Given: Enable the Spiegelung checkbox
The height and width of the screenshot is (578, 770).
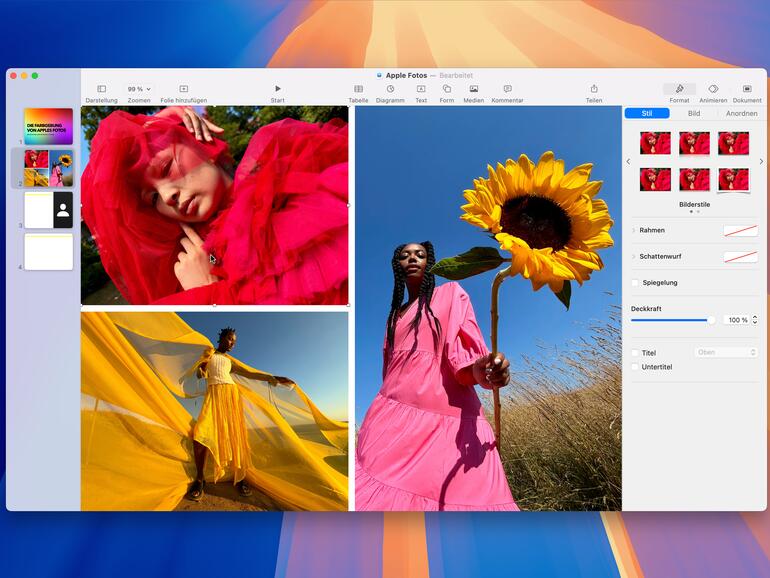Looking at the screenshot, I should pyautogui.click(x=635, y=283).
